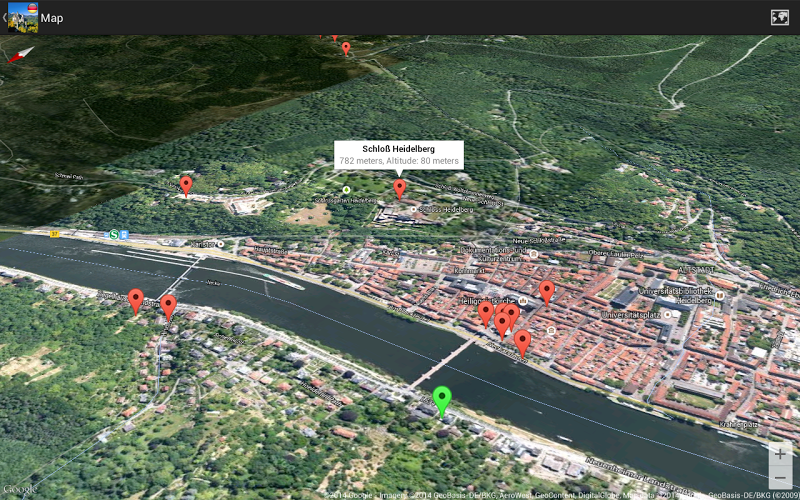Tap the round marker next to Universitätsplatz

667,315
